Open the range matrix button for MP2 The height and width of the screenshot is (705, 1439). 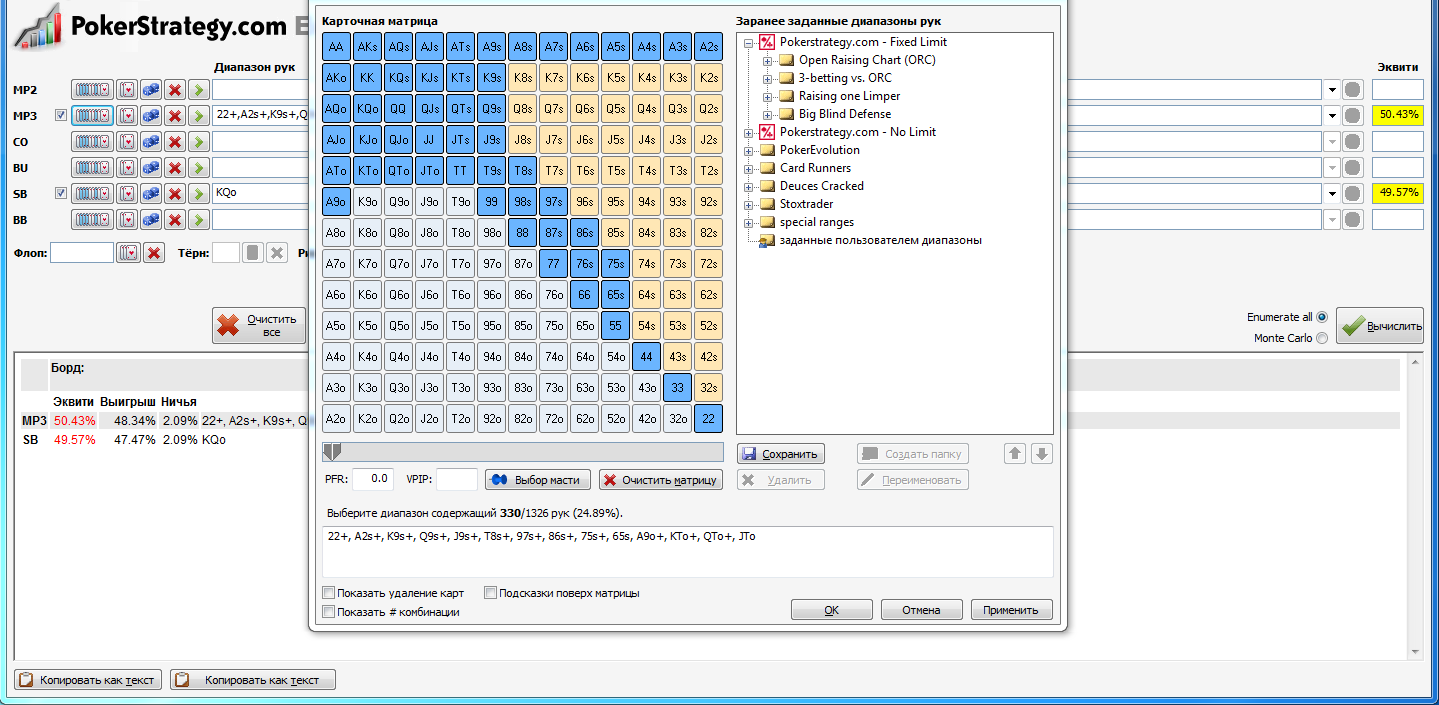(92, 90)
